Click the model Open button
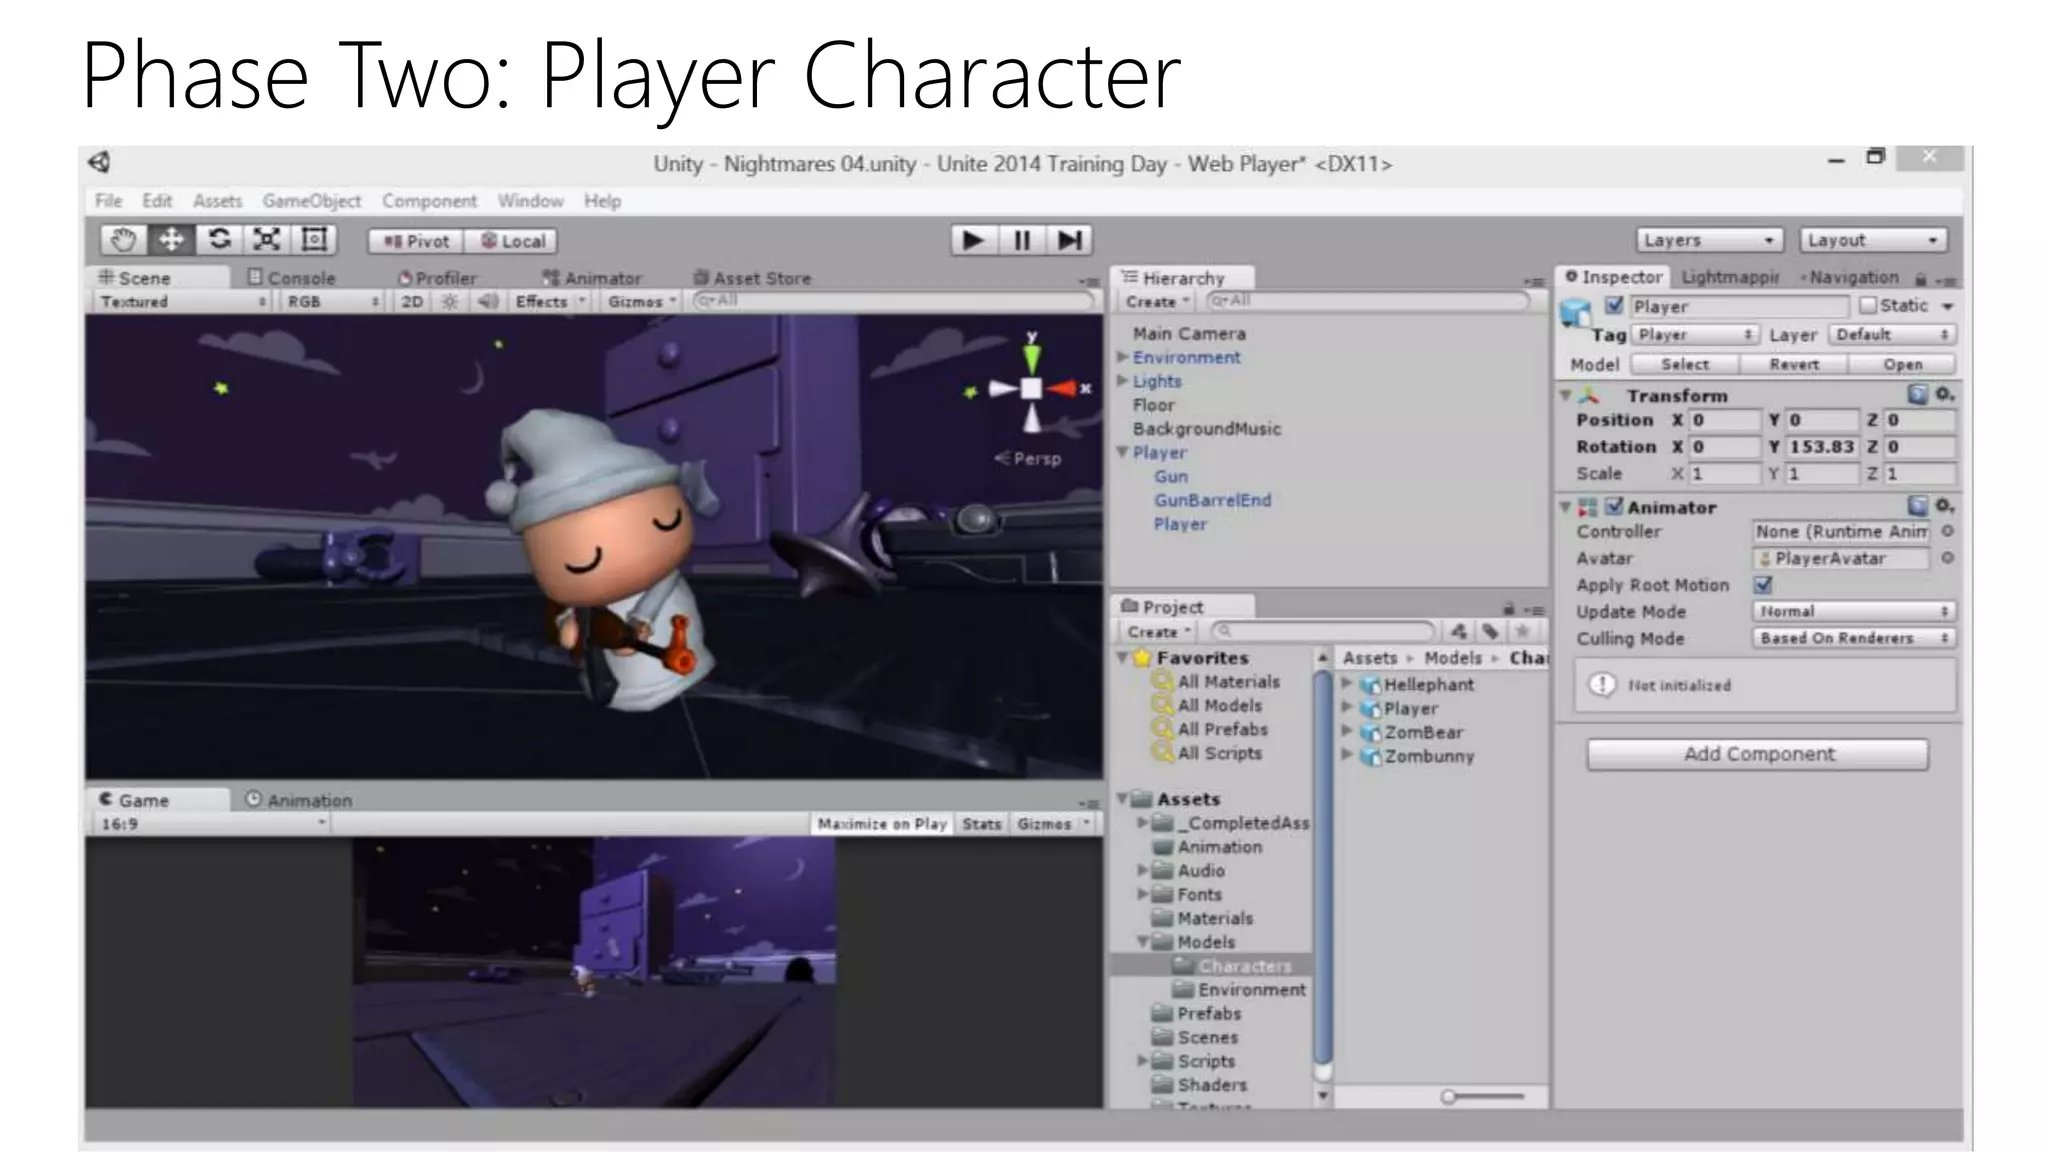Image resolution: width=2048 pixels, height=1152 pixels. coord(1902,364)
